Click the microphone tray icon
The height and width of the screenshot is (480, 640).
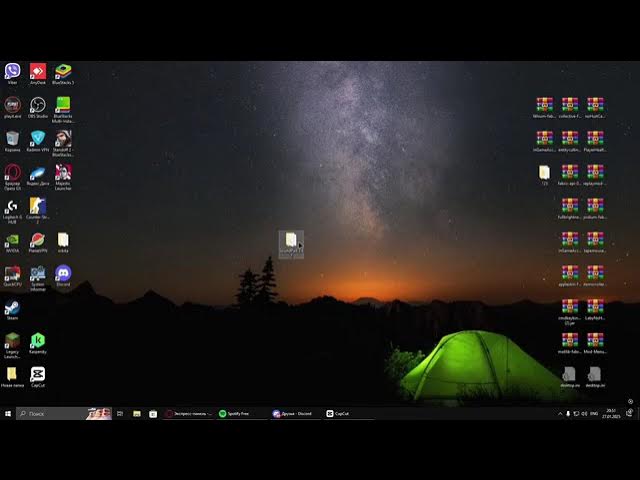tap(568, 413)
